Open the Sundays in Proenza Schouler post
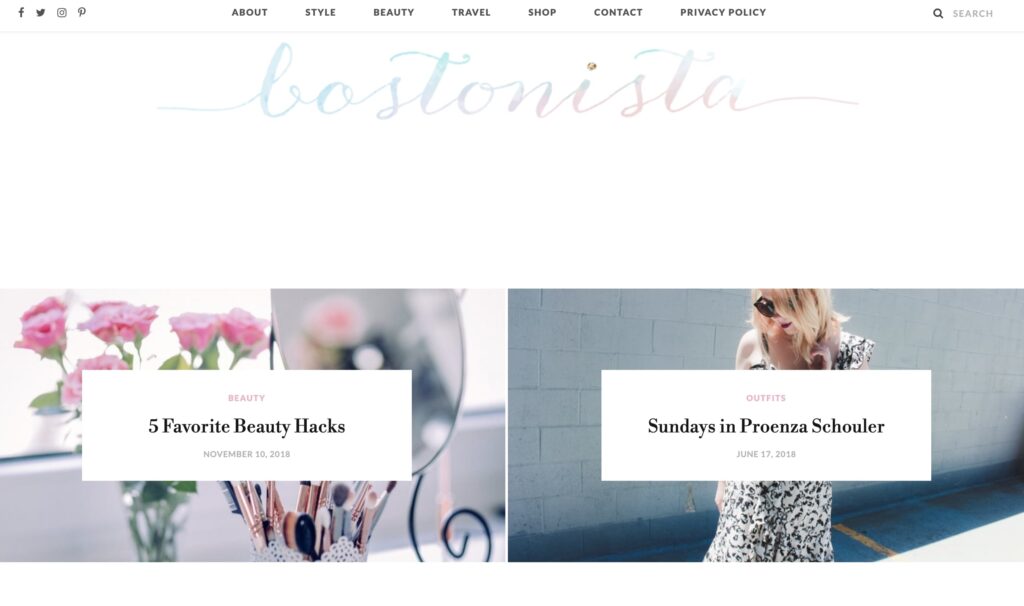The image size is (1024, 606). (766, 426)
